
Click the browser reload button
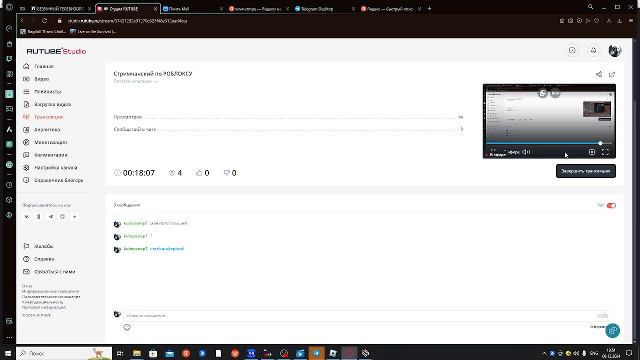point(44,20)
